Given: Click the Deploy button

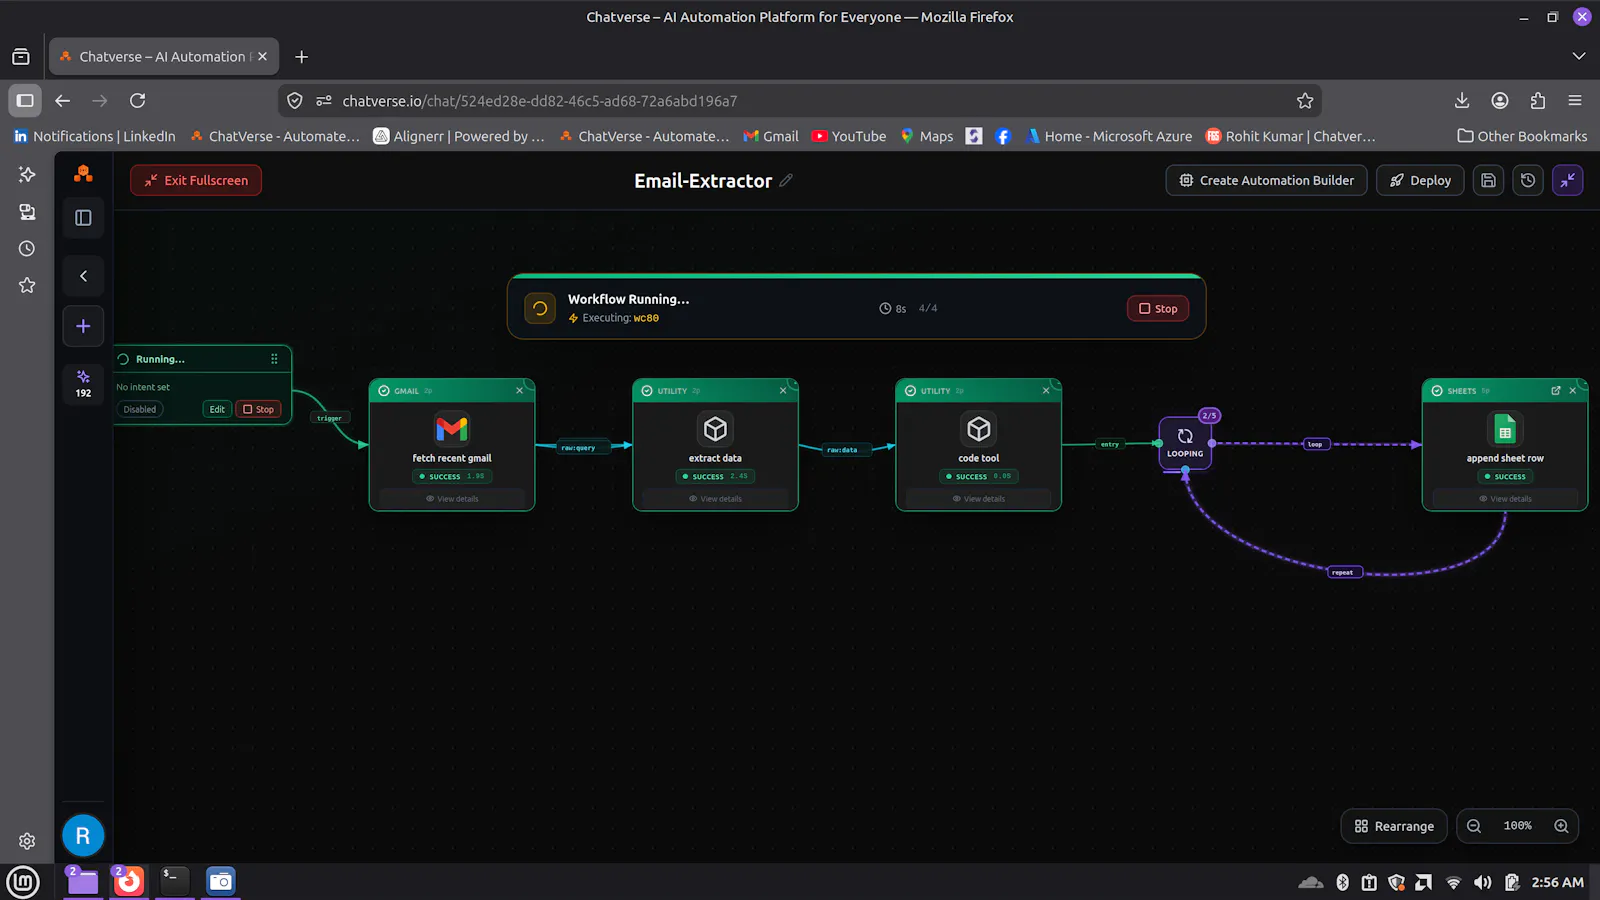Looking at the screenshot, I should (x=1420, y=180).
